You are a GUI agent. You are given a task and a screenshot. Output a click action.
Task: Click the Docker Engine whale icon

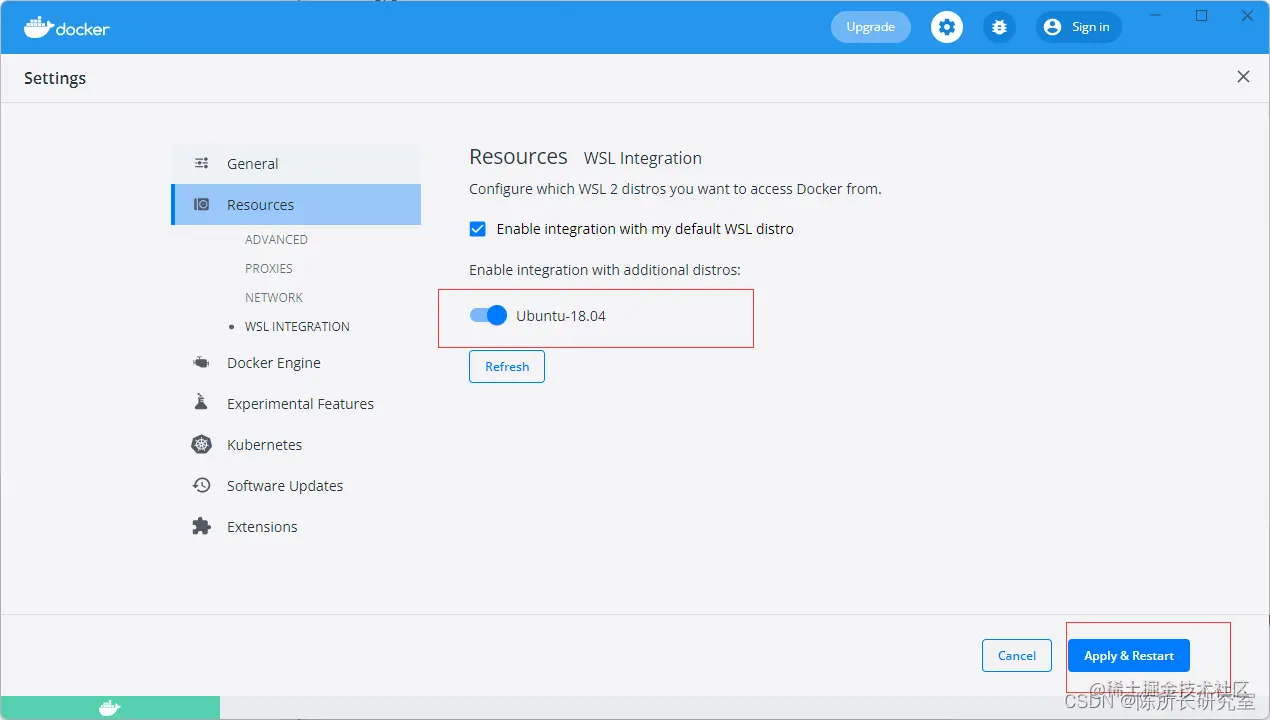(202, 363)
